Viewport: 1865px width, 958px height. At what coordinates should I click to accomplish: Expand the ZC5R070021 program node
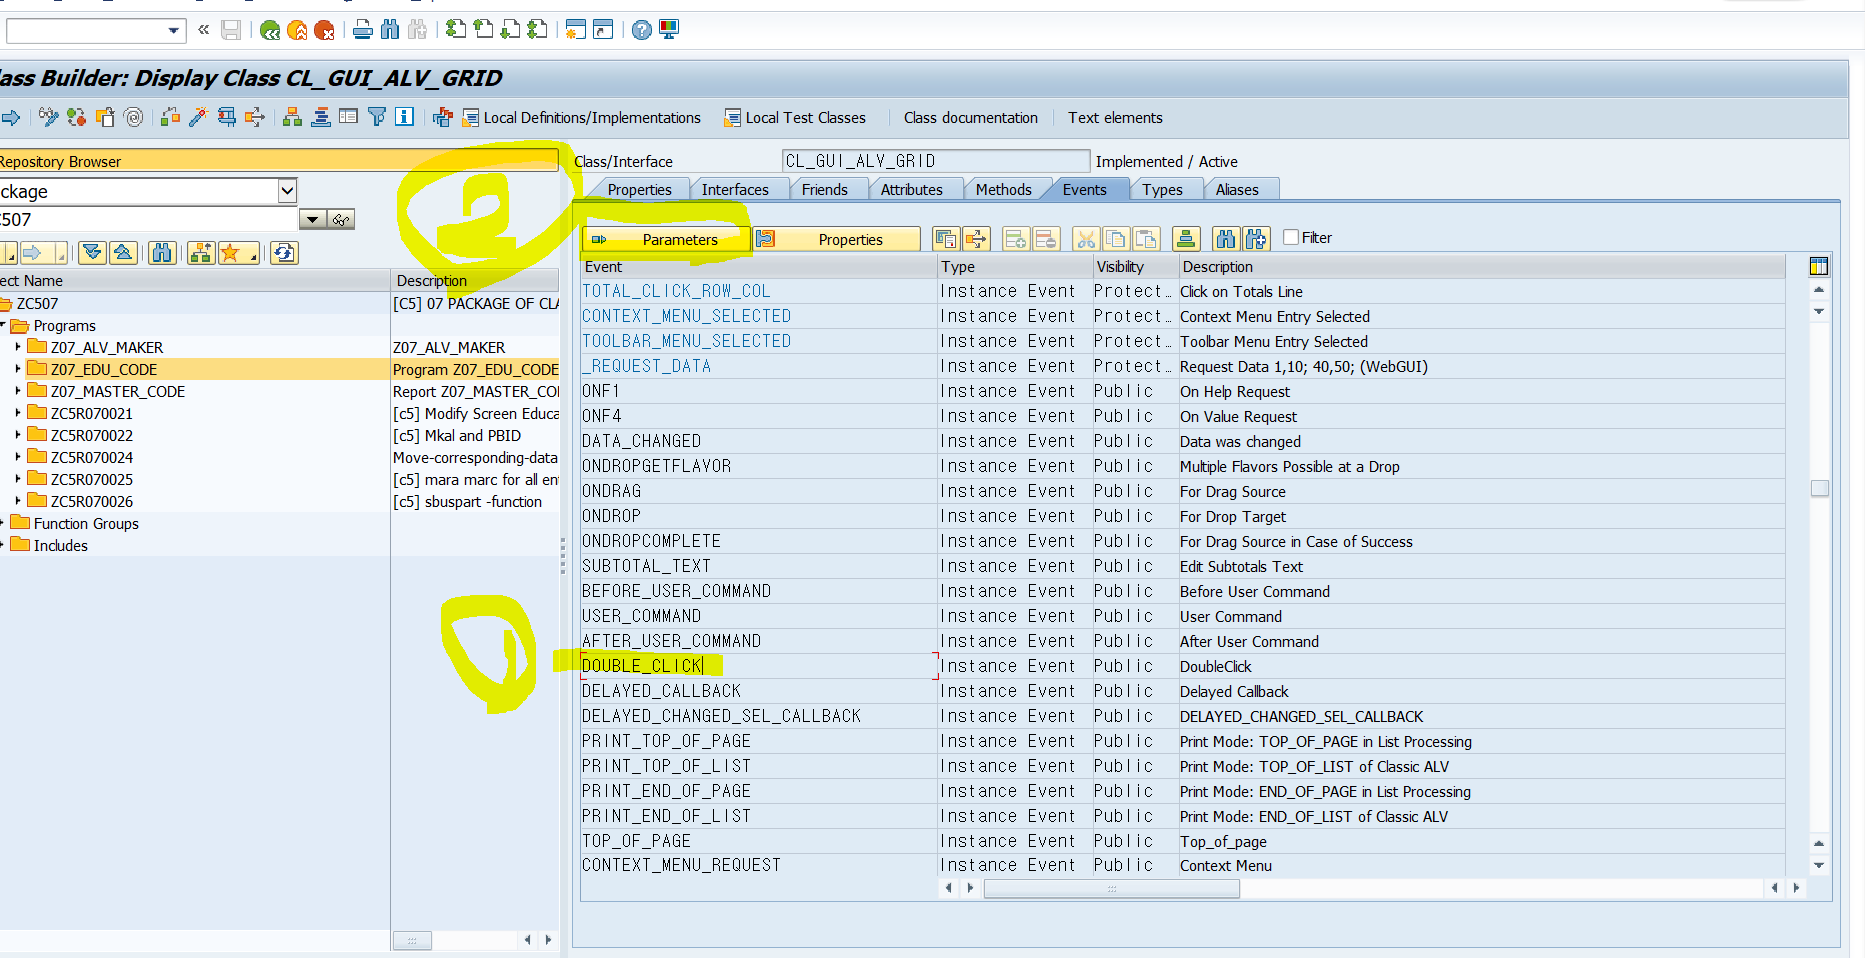[18, 413]
